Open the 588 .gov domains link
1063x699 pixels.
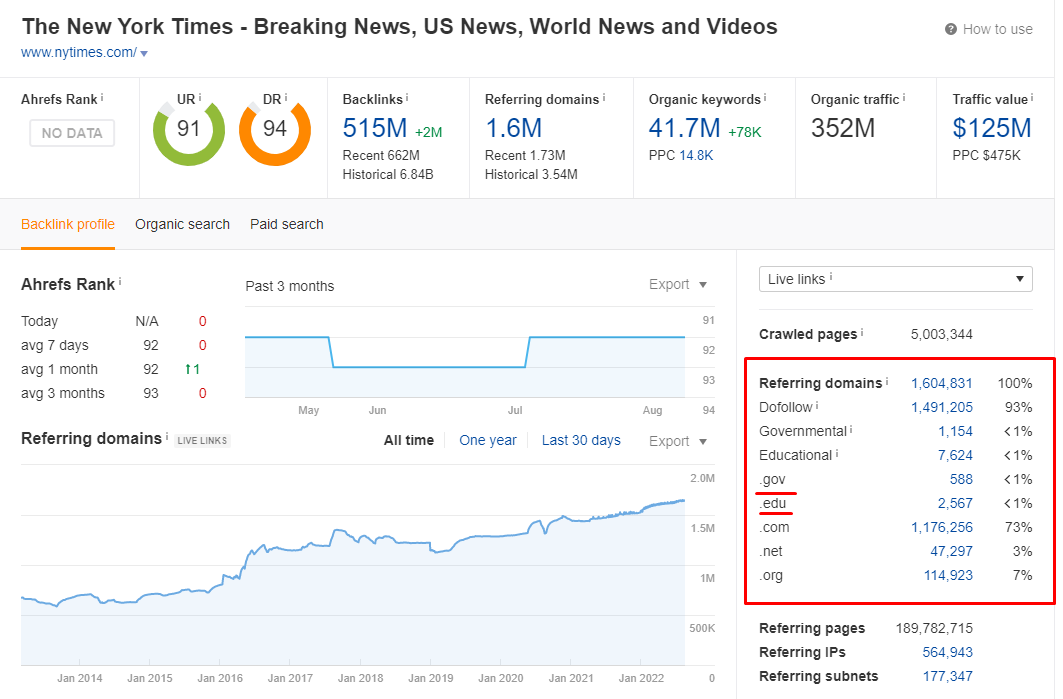click(961, 479)
